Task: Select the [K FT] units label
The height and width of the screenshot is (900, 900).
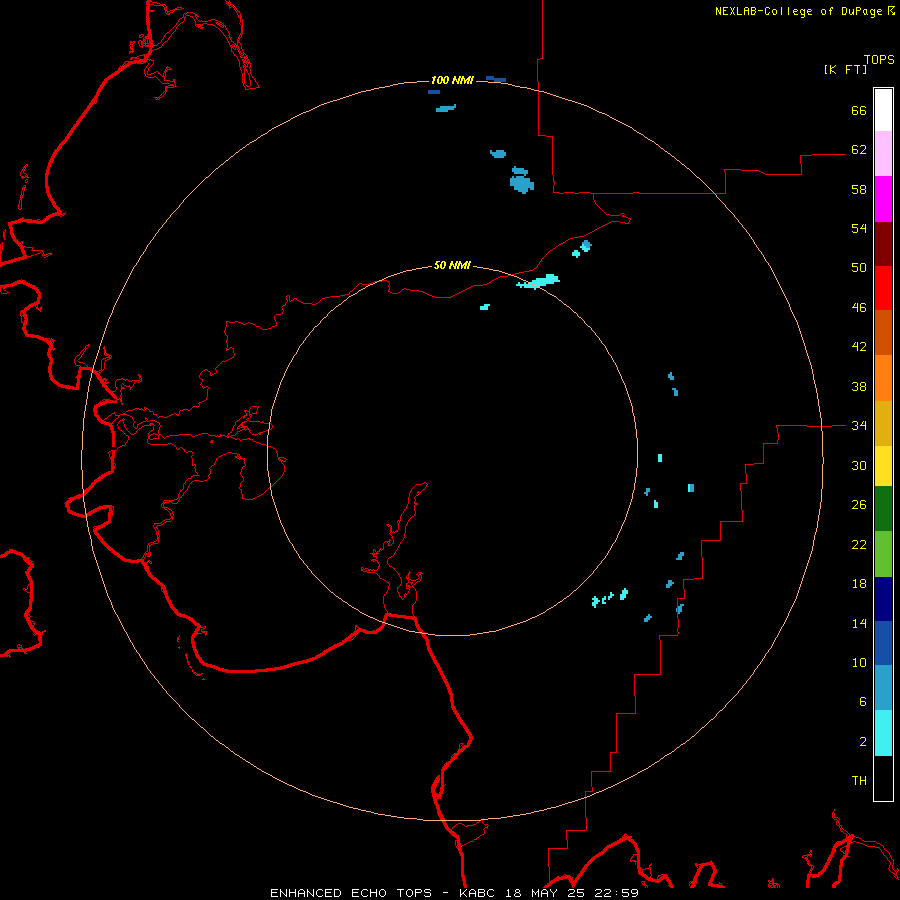Action: (x=845, y=69)
